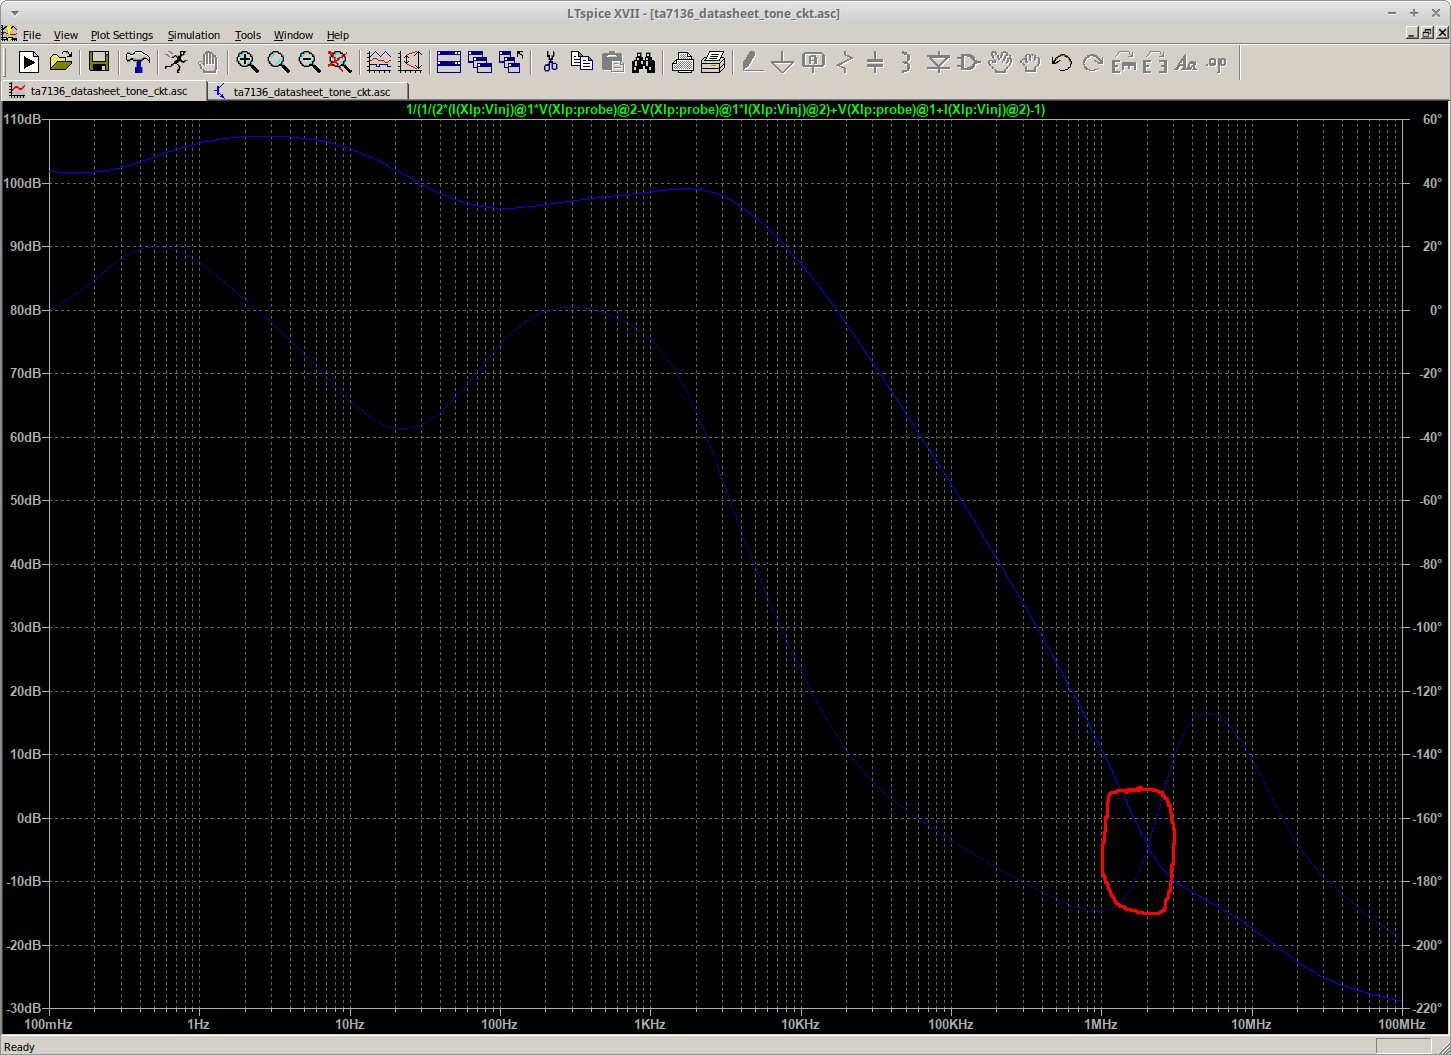This screenshot has width=1451, height=1055.
Task: Place a Ground symbol icon
Action: [783, 63]
